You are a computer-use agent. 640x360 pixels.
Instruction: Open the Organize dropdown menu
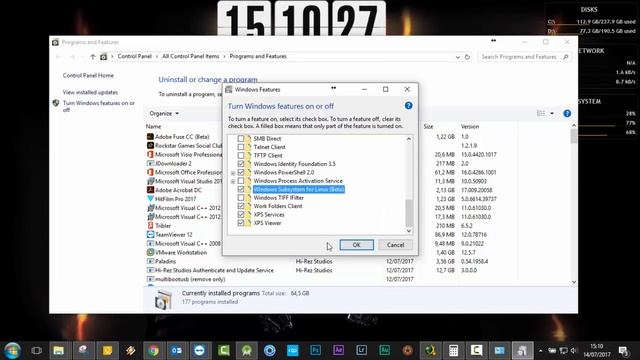(164, 113)
